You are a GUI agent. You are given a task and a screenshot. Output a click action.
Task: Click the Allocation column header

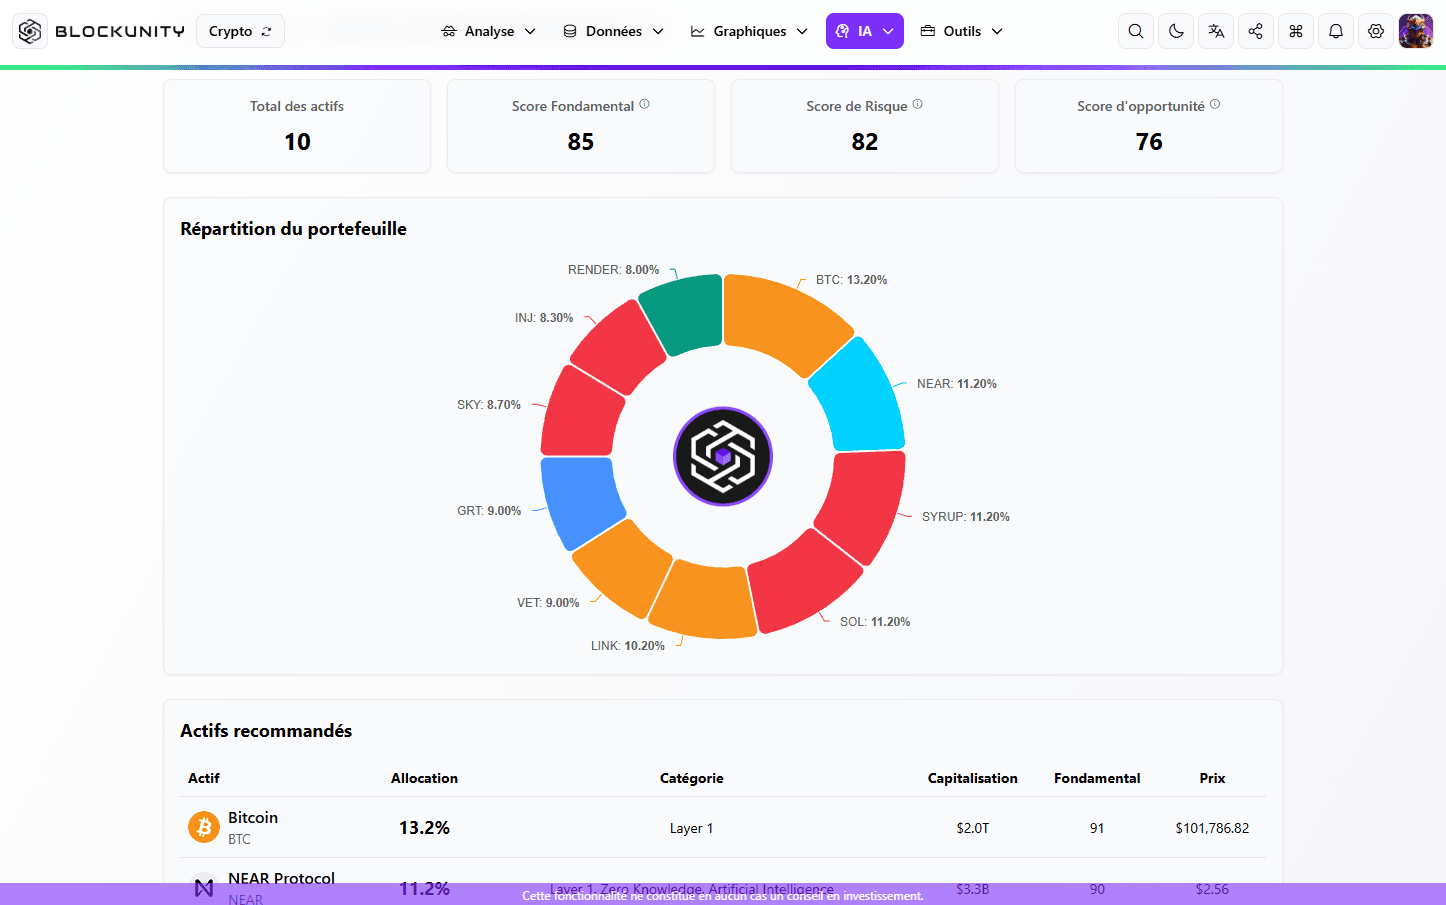pyautogui.click(x=424, y=778)
